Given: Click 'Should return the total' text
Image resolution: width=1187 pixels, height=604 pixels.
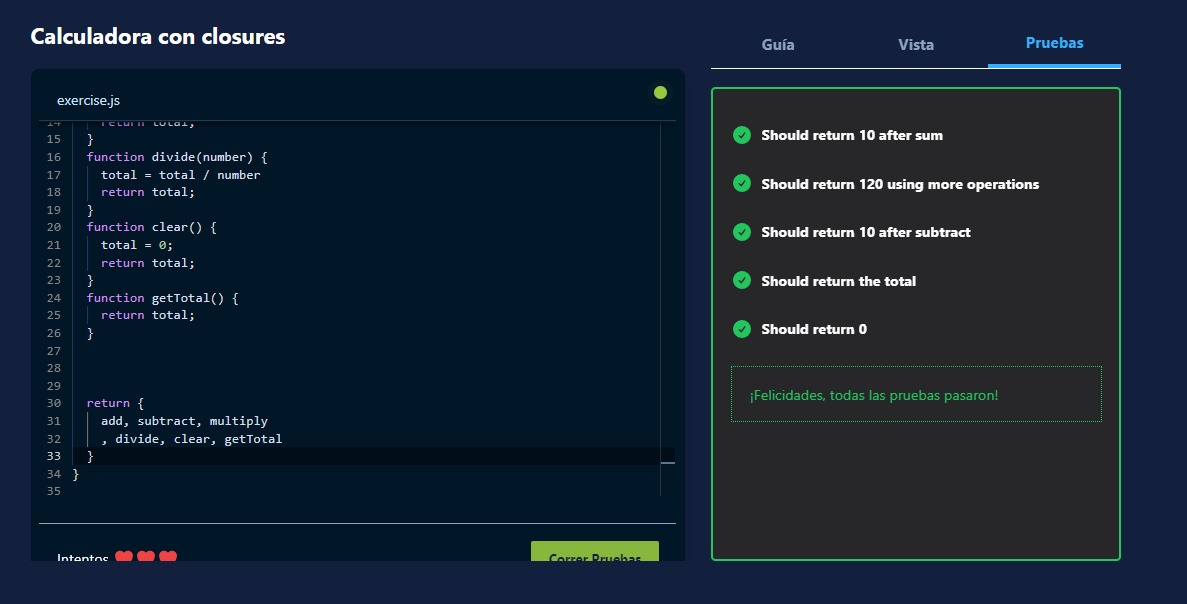Looking at the screenshot, I should pos(838,281).
